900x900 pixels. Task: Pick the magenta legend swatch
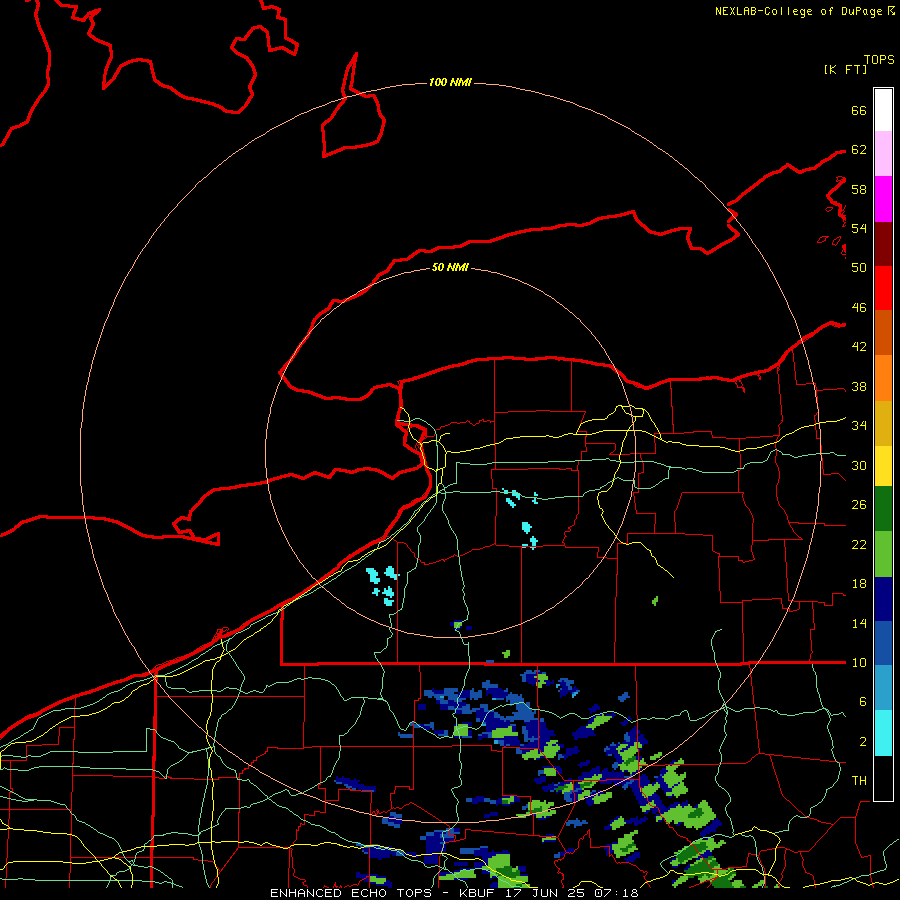tap(883, 199)
